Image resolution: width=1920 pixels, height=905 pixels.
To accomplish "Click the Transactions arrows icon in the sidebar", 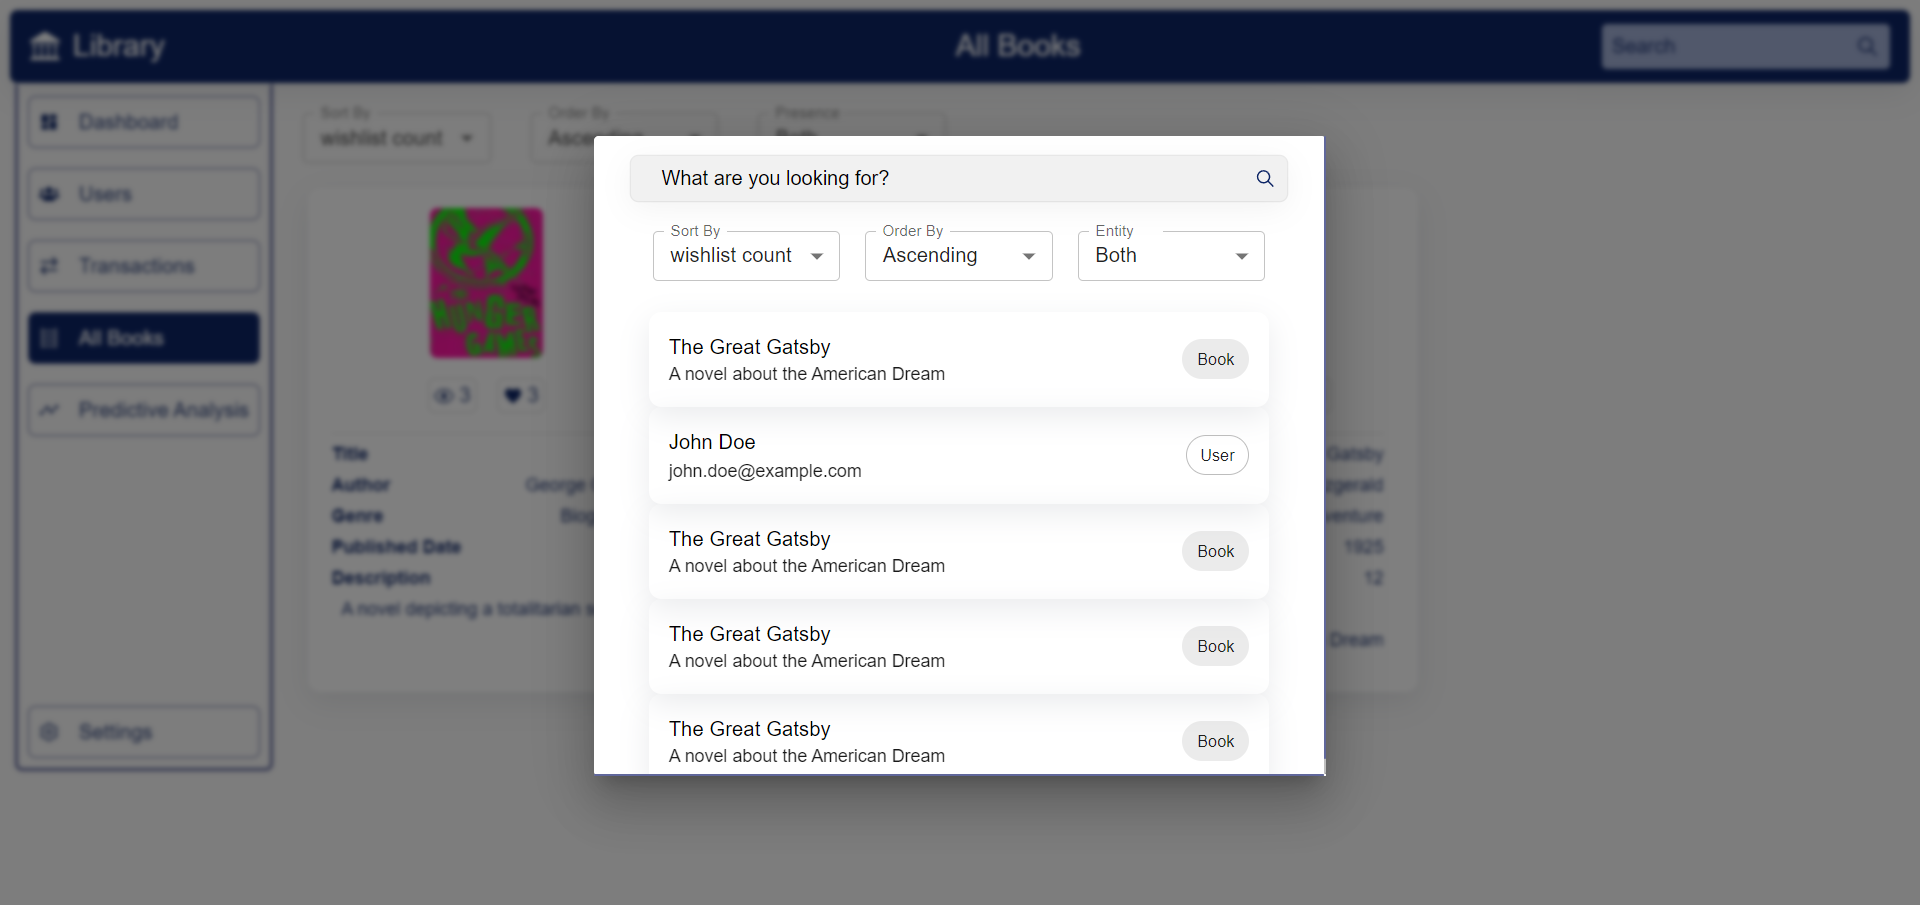I will click(x=49, y=266).
